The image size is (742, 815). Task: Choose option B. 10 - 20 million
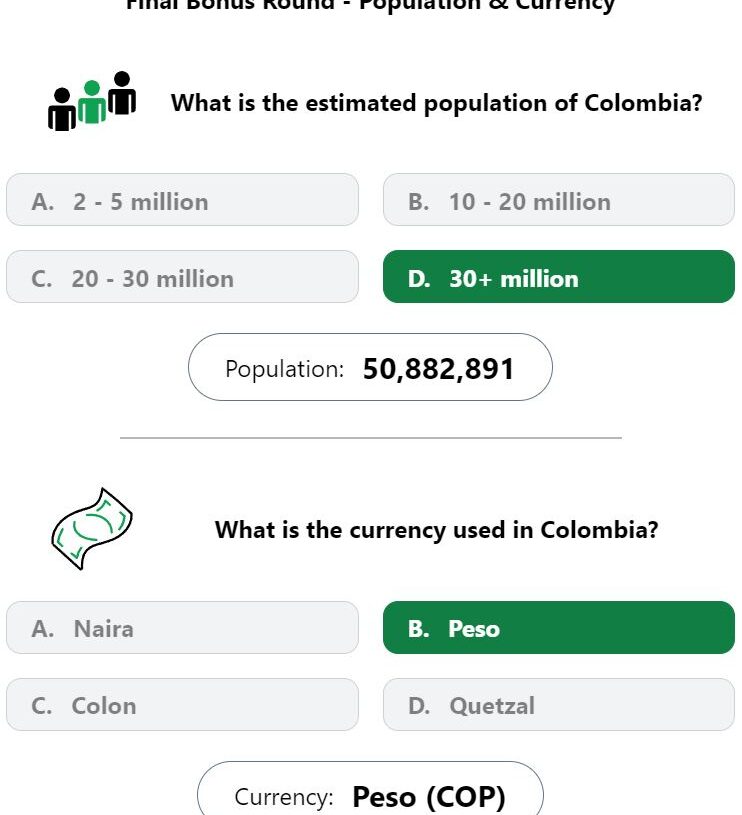click(558, 200)
